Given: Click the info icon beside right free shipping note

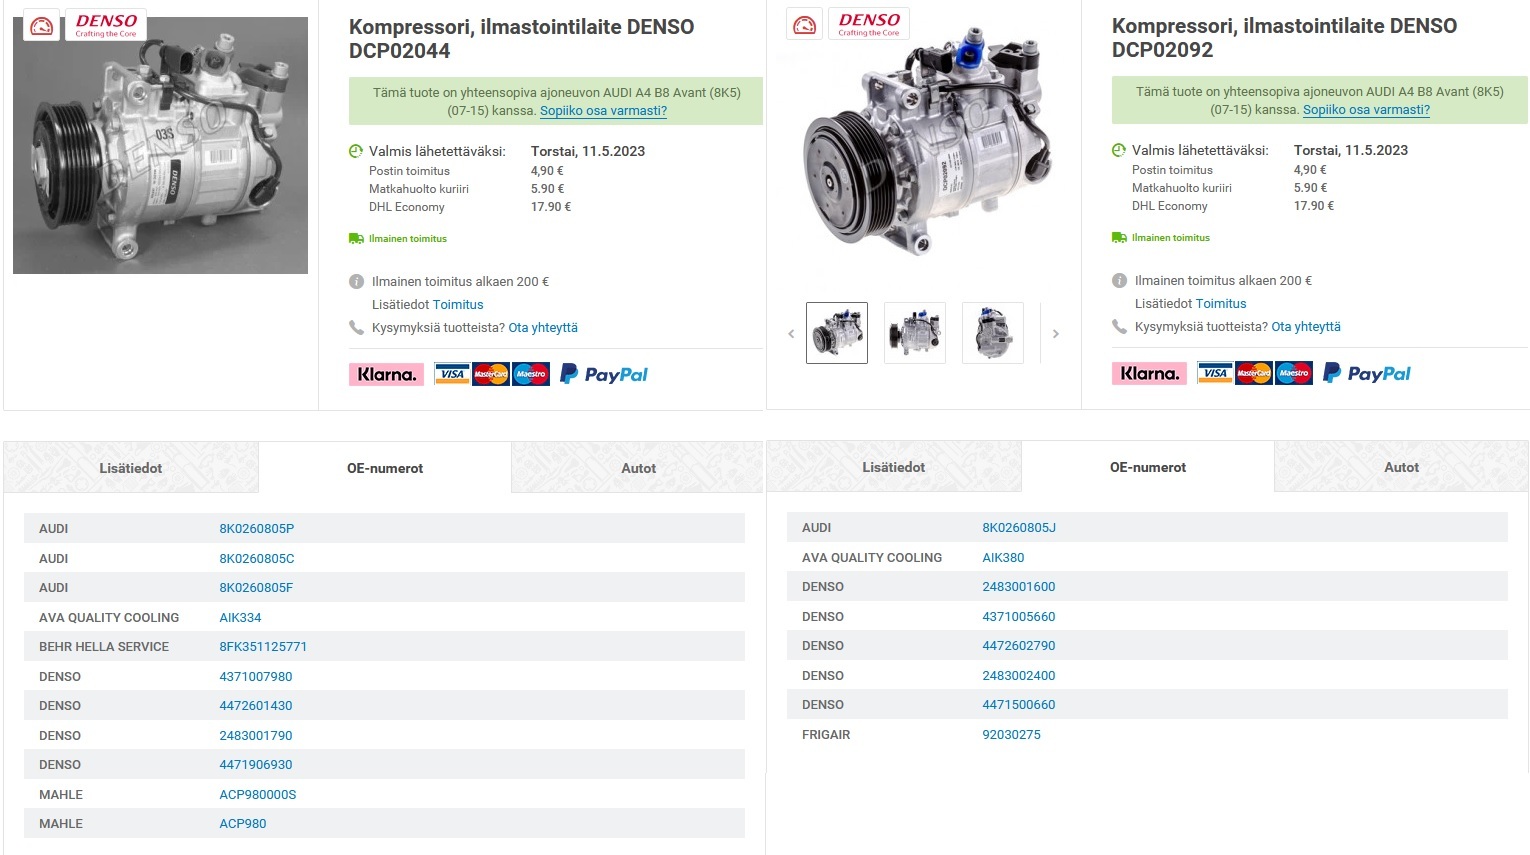Looking at the screenshot, I should point(1119,281).
